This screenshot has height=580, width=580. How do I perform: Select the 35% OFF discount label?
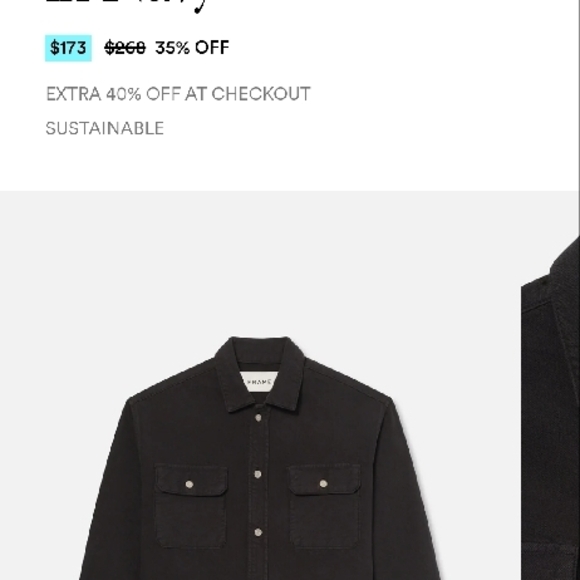pyautogui.click(x=192, y=48)
